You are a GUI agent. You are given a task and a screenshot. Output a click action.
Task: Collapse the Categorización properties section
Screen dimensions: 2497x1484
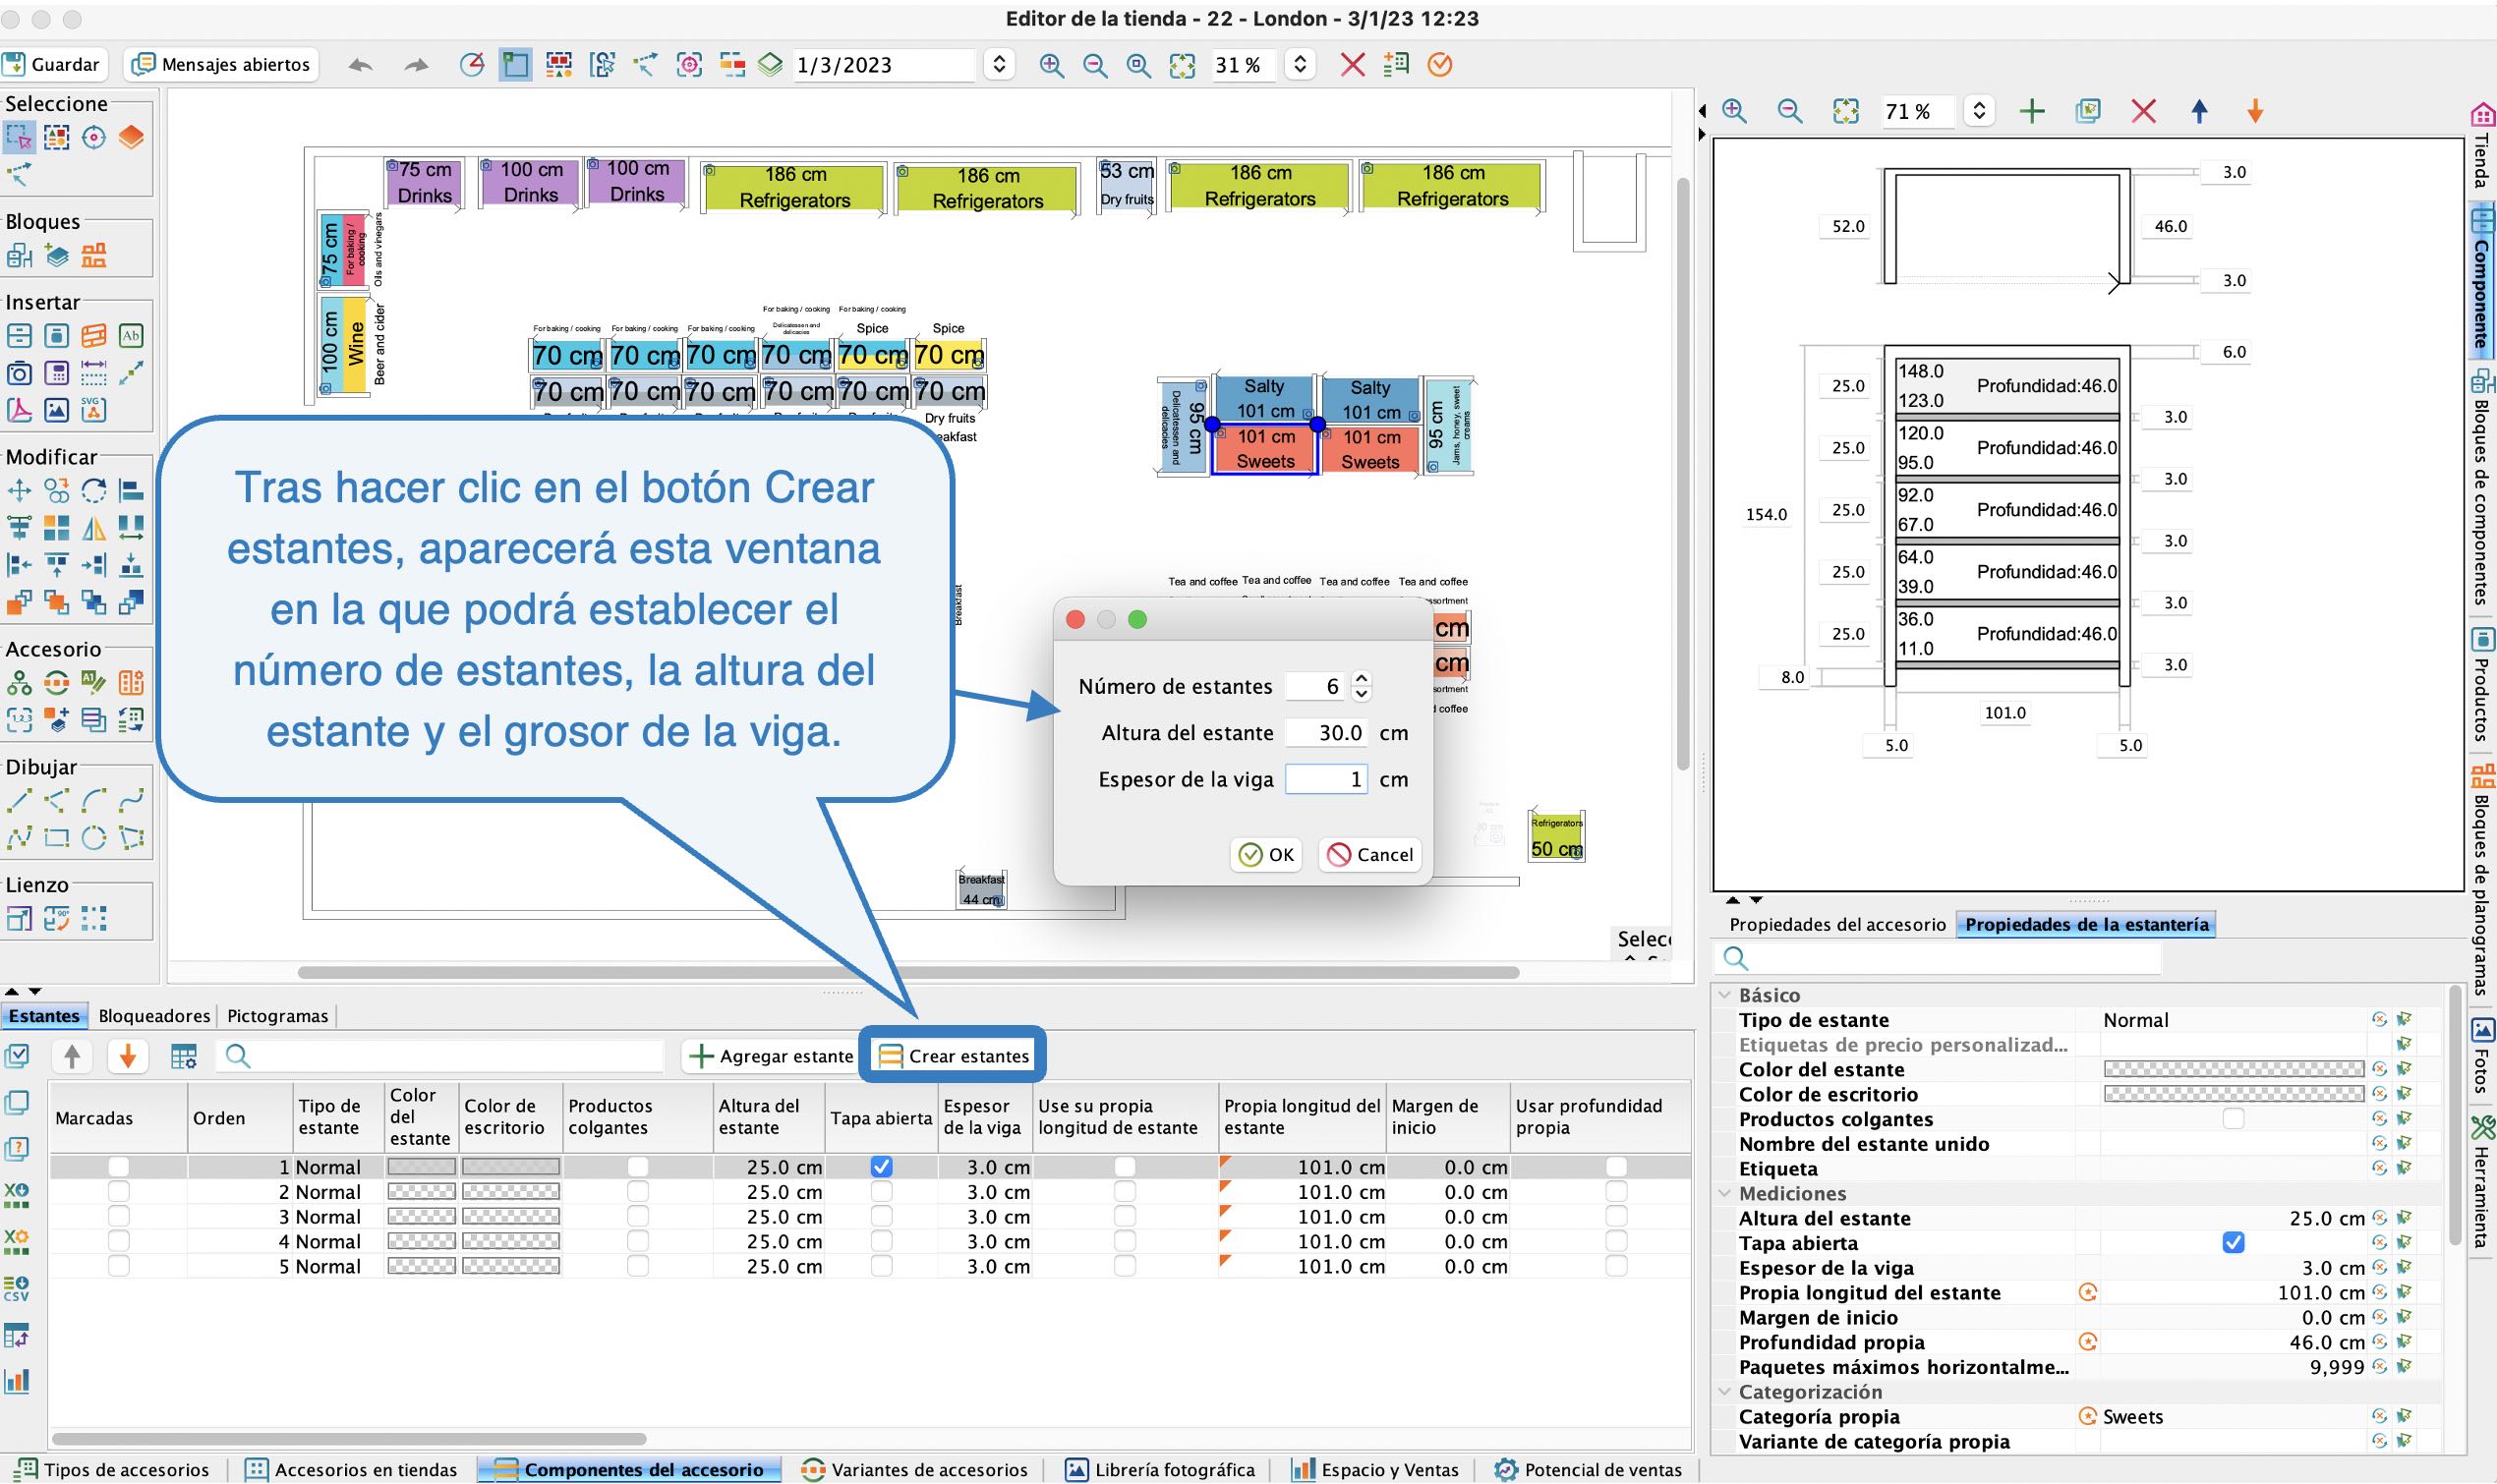click(x=1725, y=1392)
